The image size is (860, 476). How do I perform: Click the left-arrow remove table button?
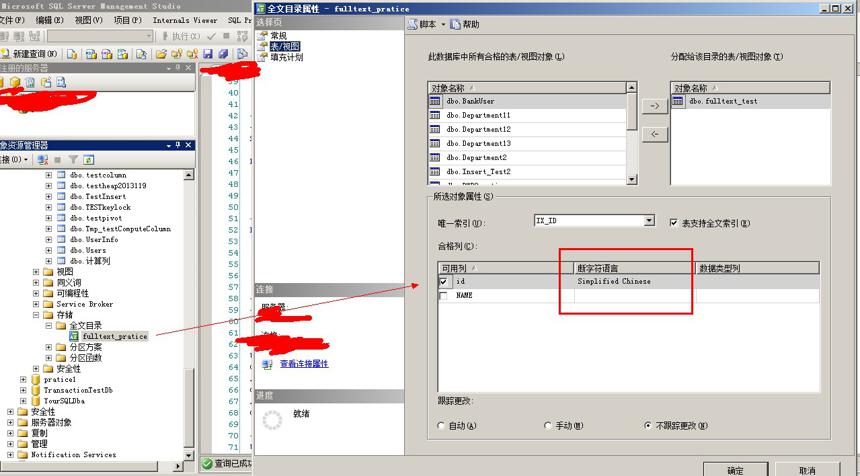[x=654, y=134]
